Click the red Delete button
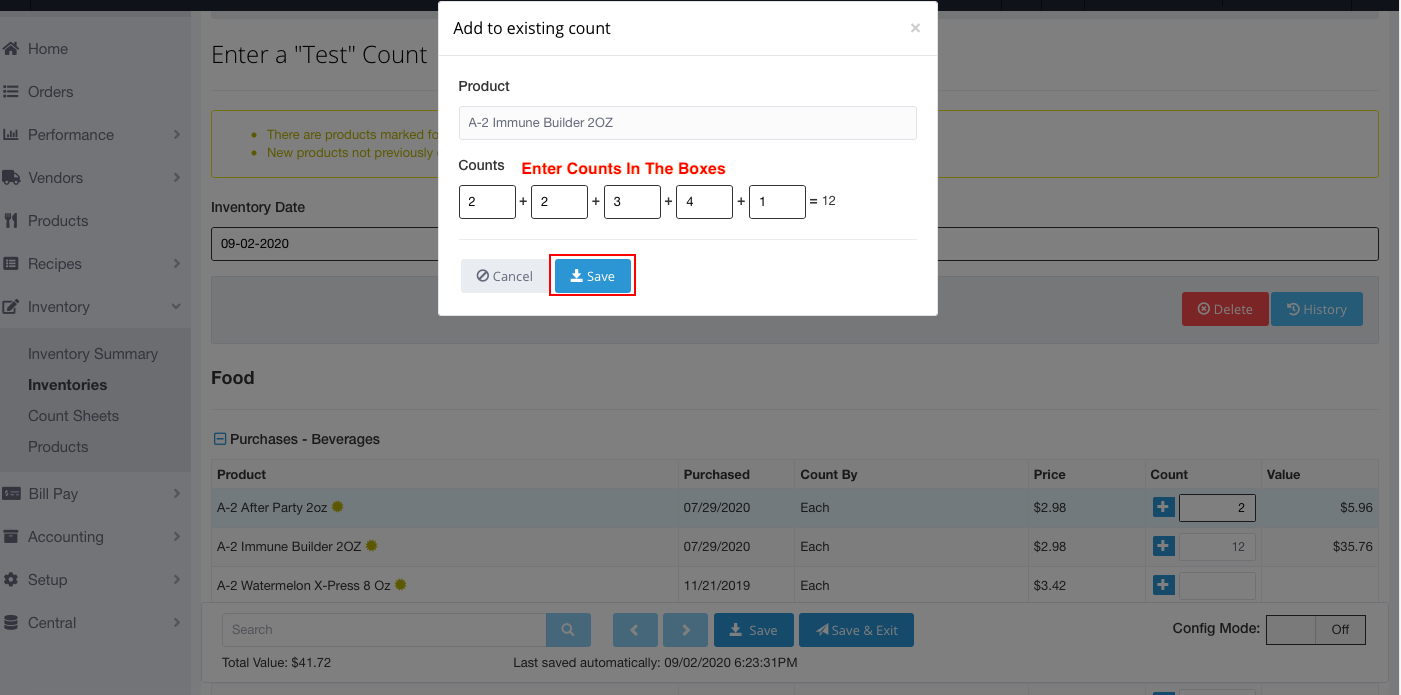 [1224, 309]
